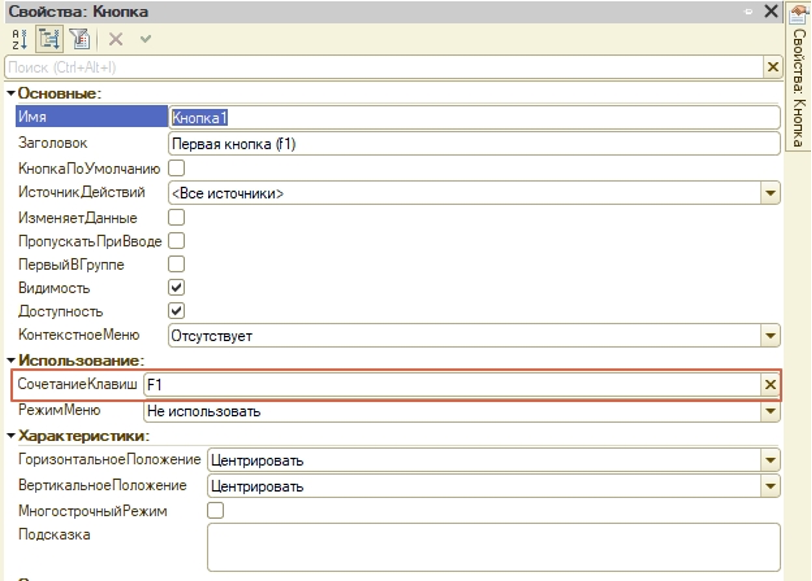Select the Подсказка property label
The image size is (812, 581).
tap(54, 534)
